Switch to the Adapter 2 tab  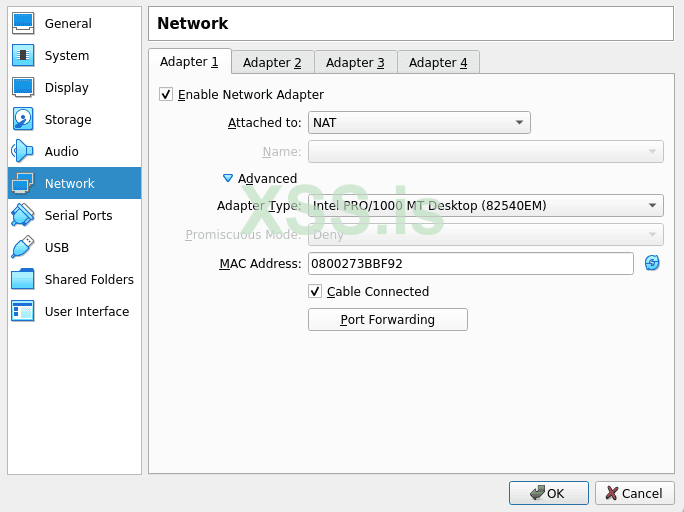pos(272,62)
